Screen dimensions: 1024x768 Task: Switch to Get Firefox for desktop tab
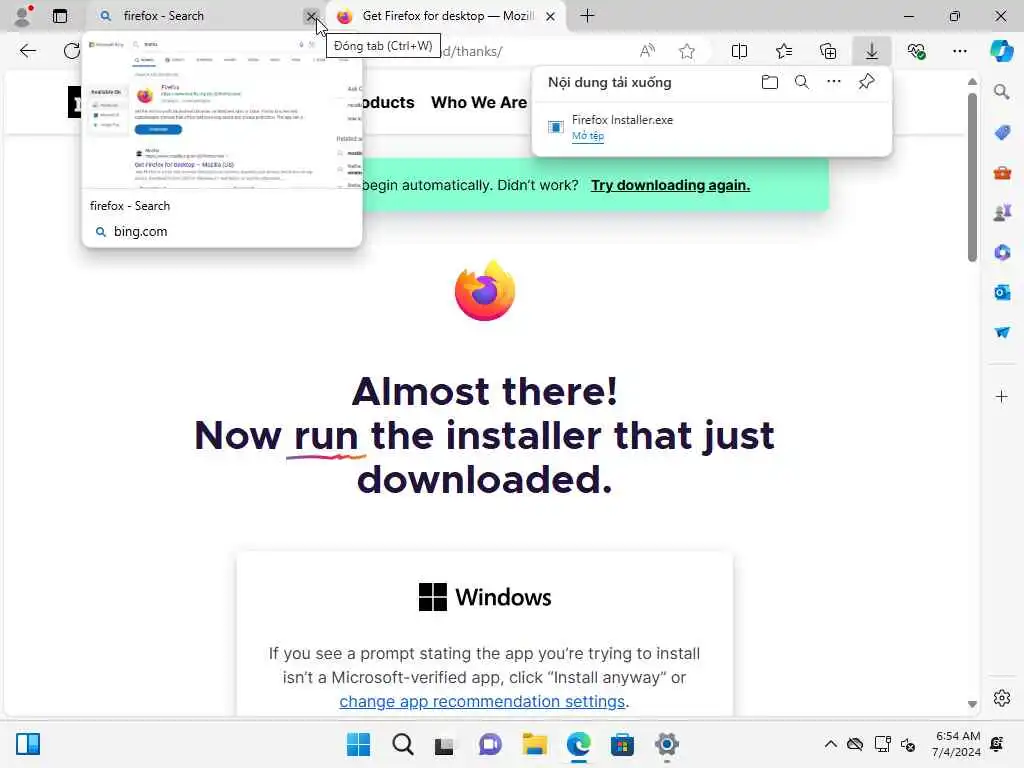(x=445, y=16)
